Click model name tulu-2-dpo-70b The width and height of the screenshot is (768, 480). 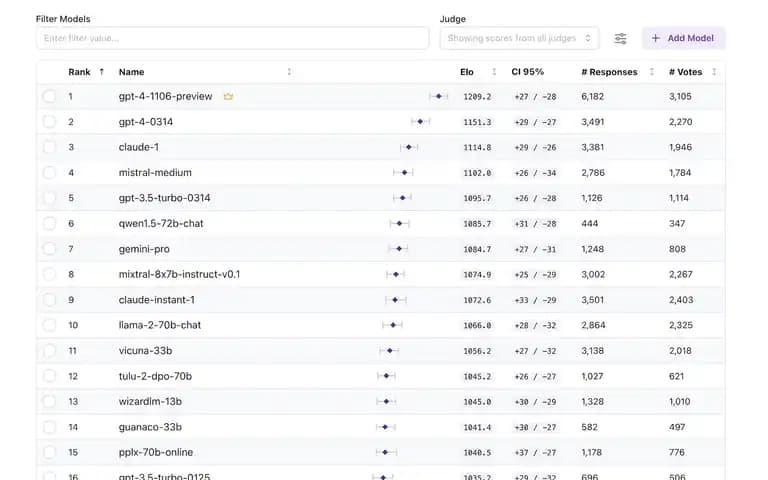155,376
